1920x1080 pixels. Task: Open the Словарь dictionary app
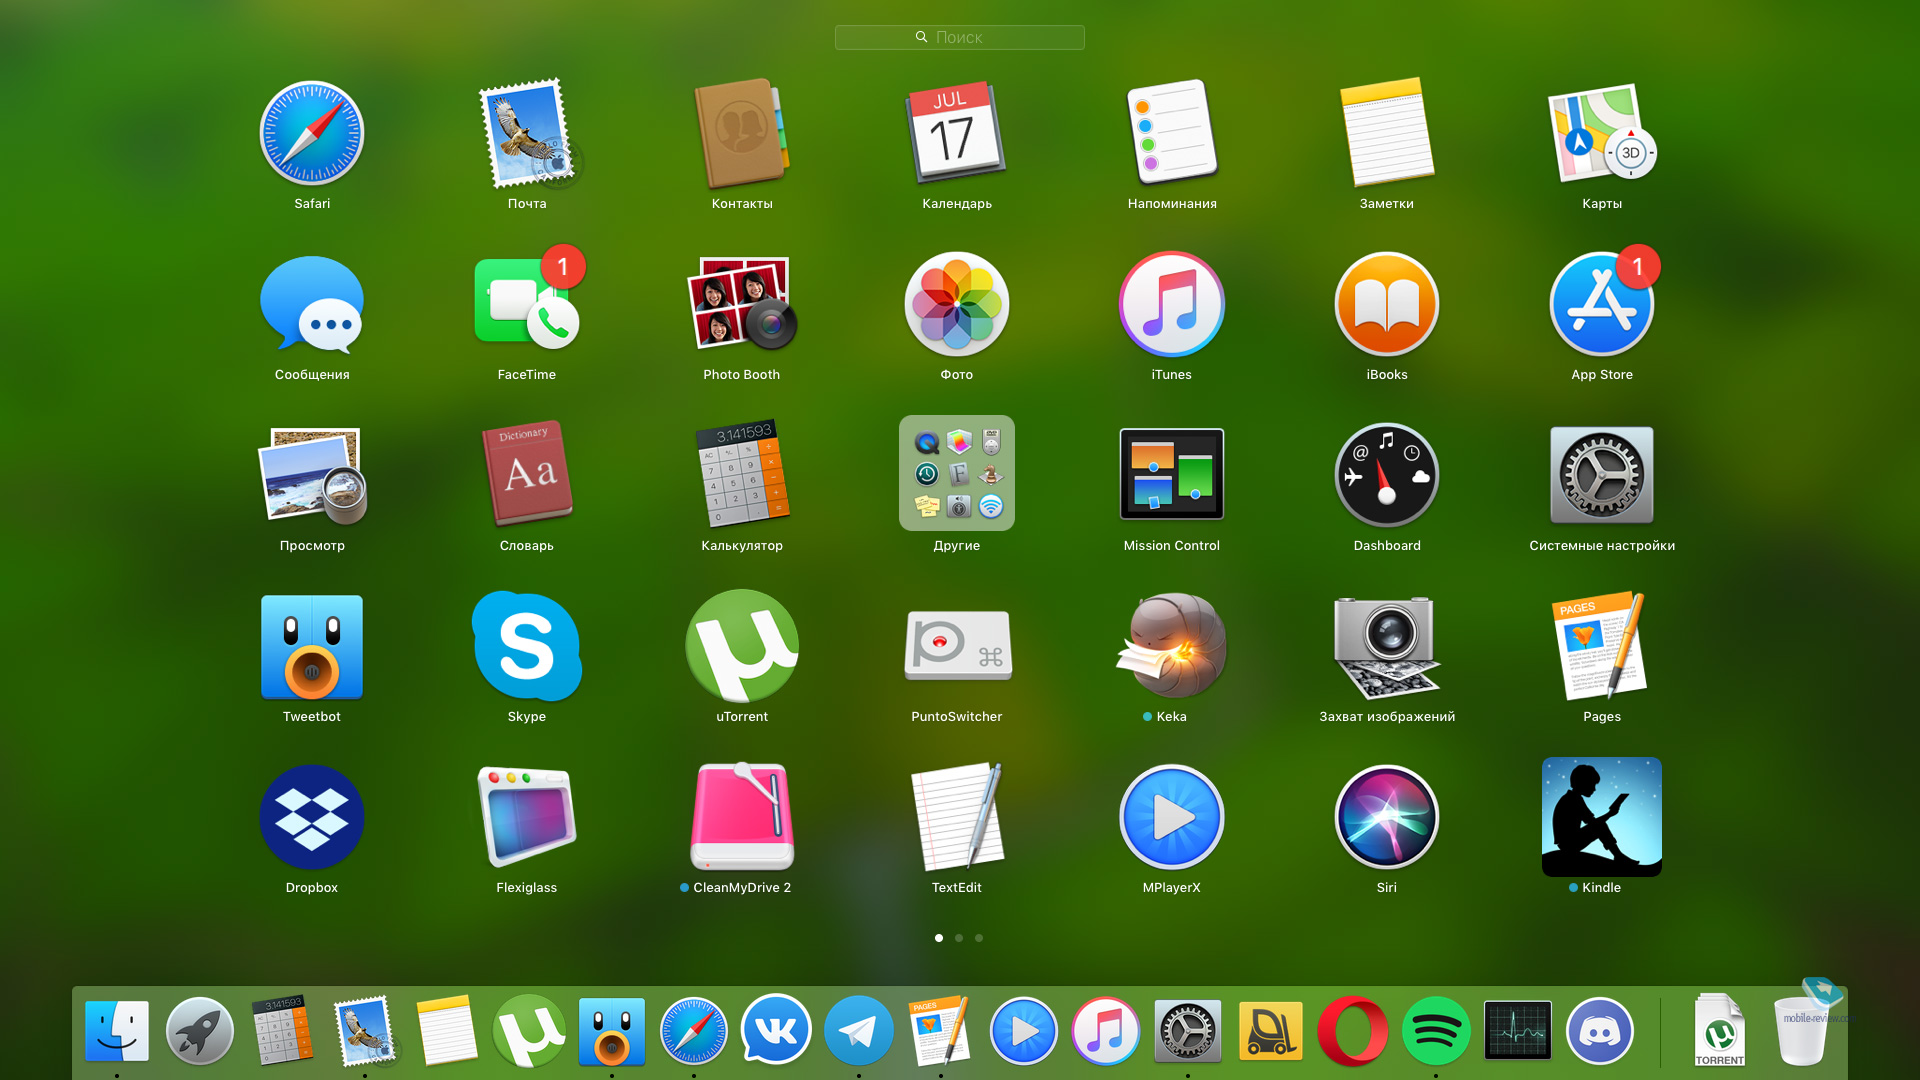527,475
